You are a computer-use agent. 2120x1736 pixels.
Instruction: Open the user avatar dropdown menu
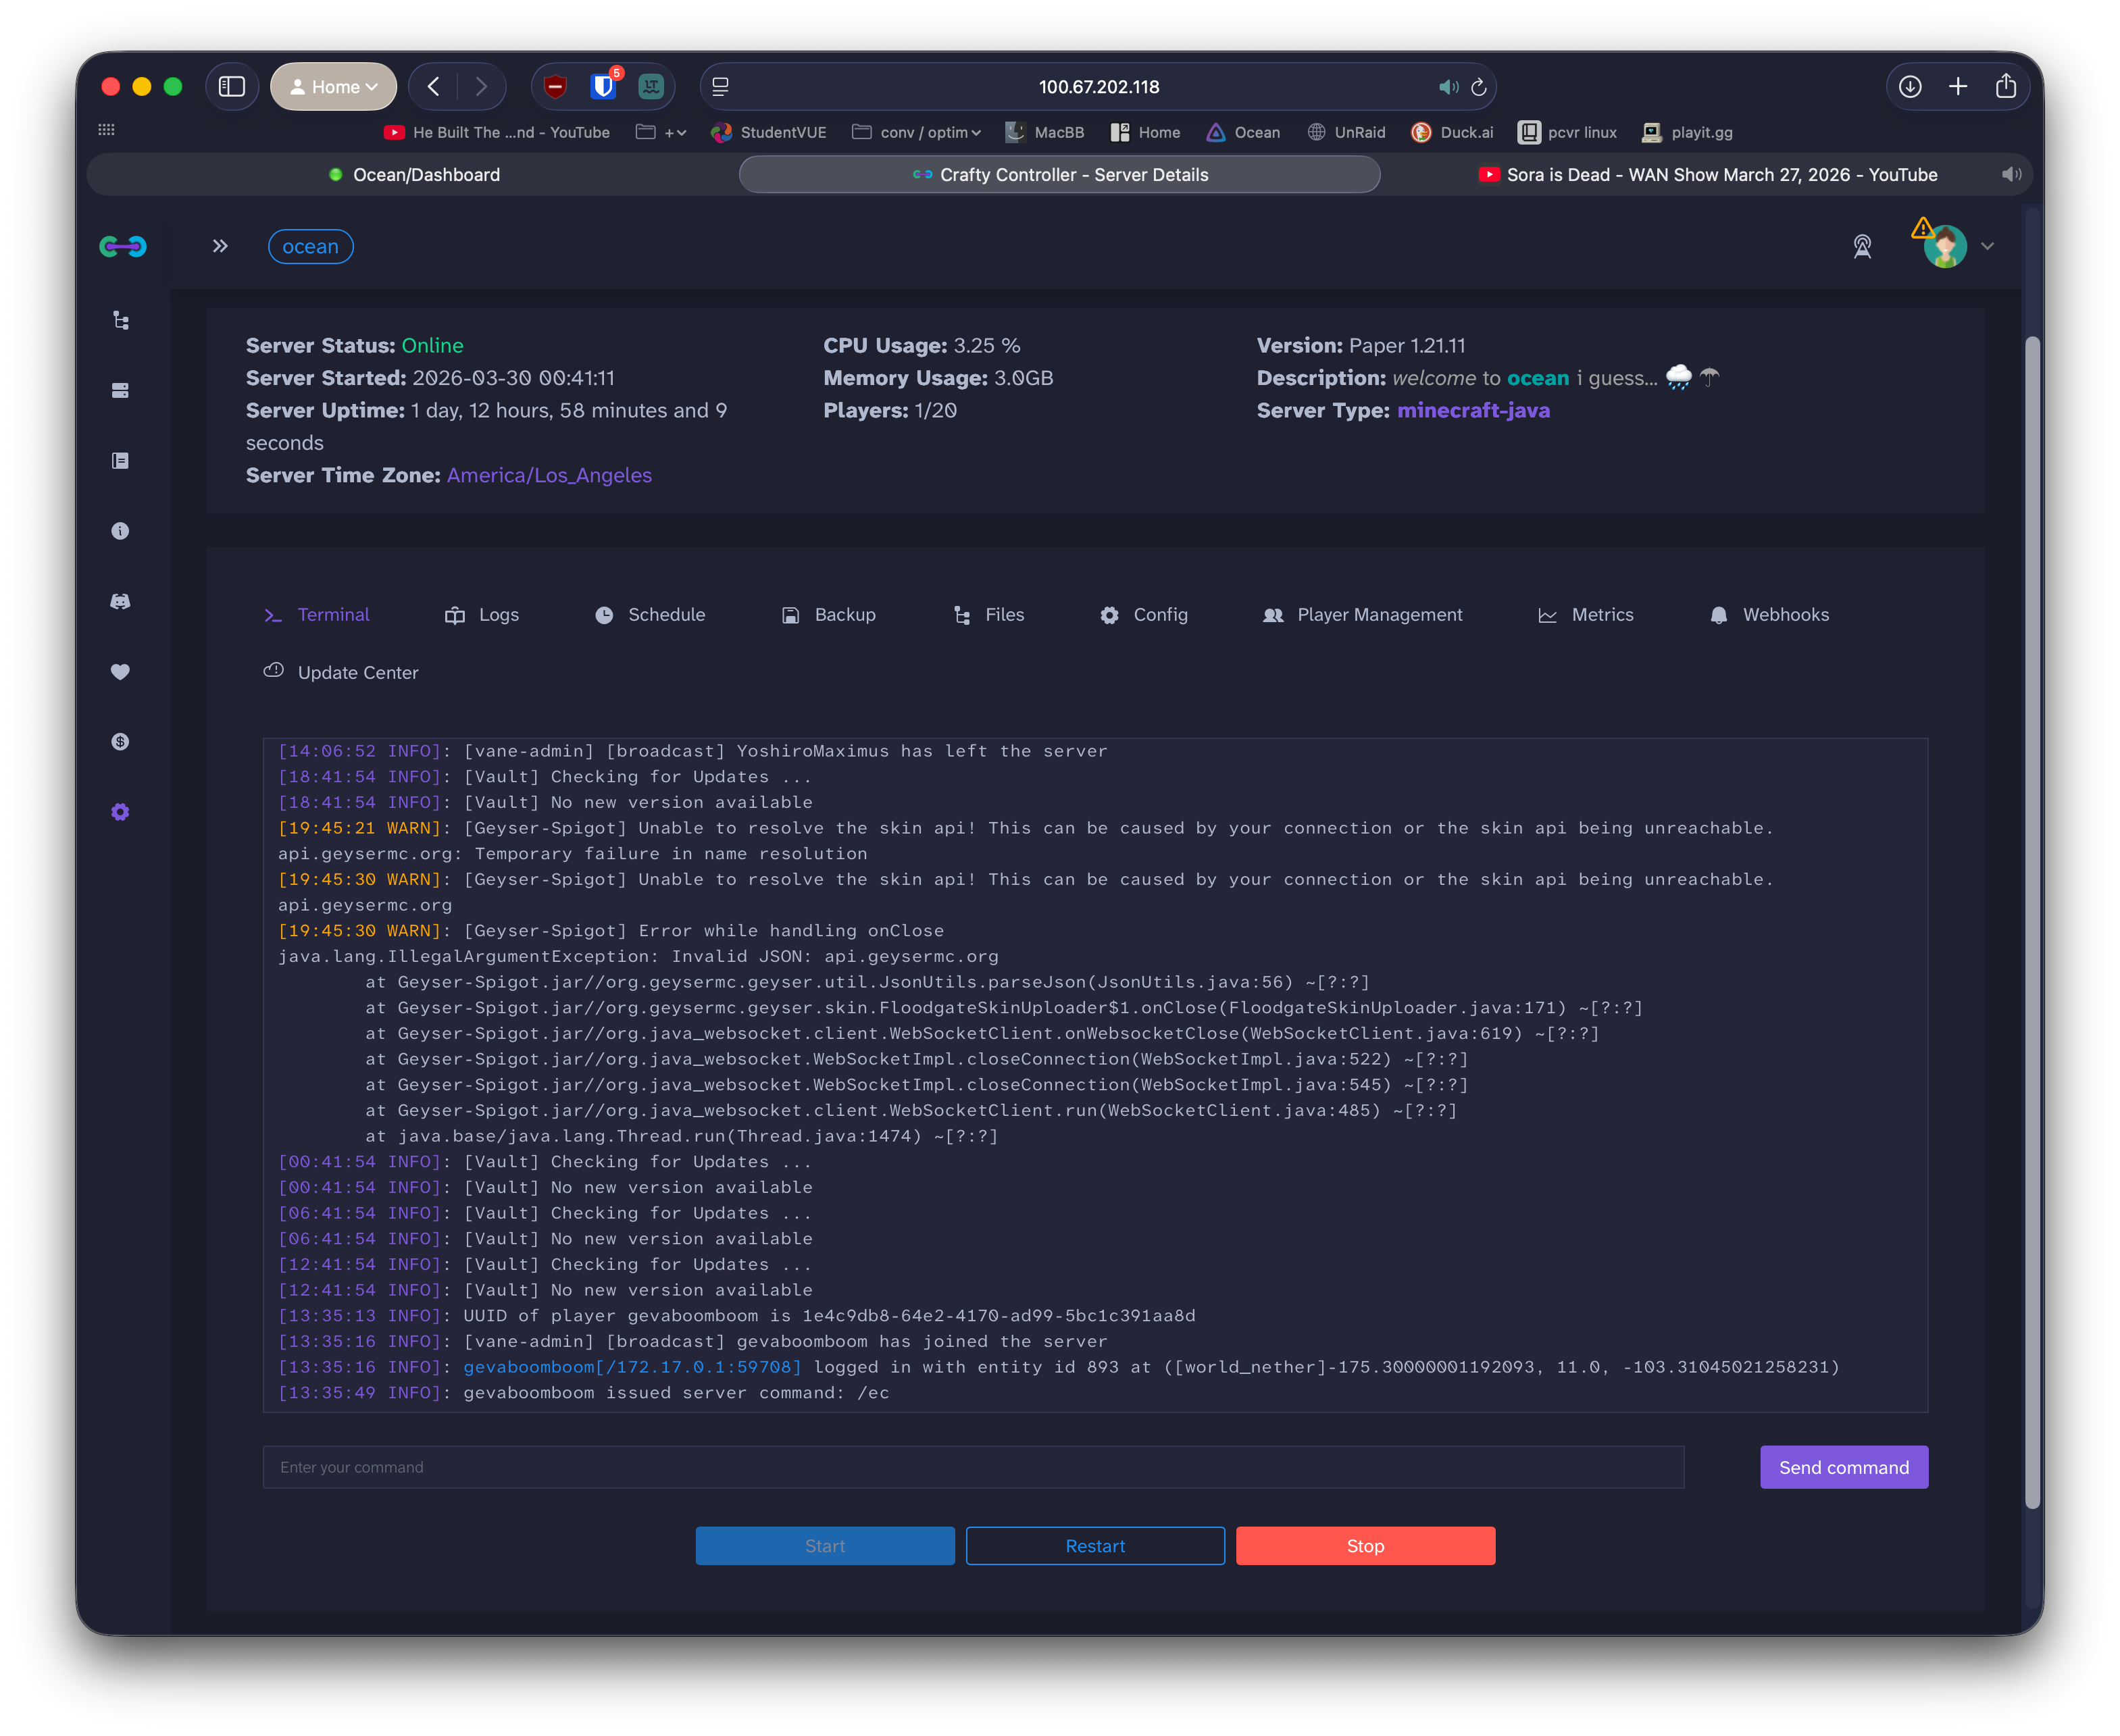click(x=1957, y=246)
